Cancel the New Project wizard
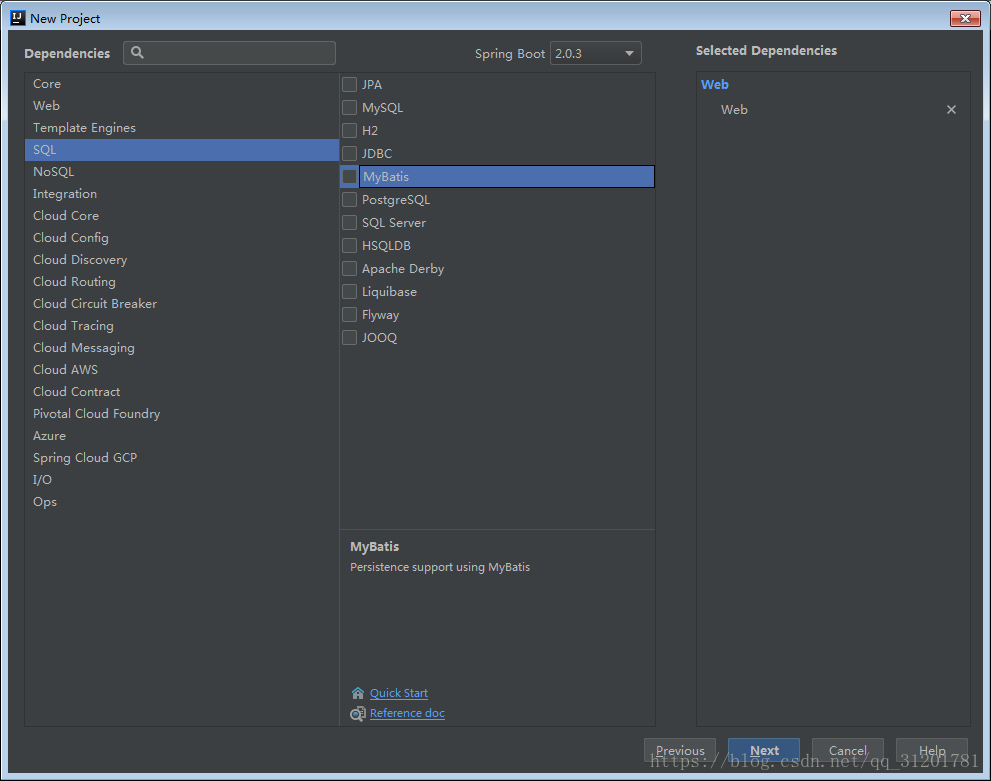Screen dimensions: 991x781 [x=848, y=750]
